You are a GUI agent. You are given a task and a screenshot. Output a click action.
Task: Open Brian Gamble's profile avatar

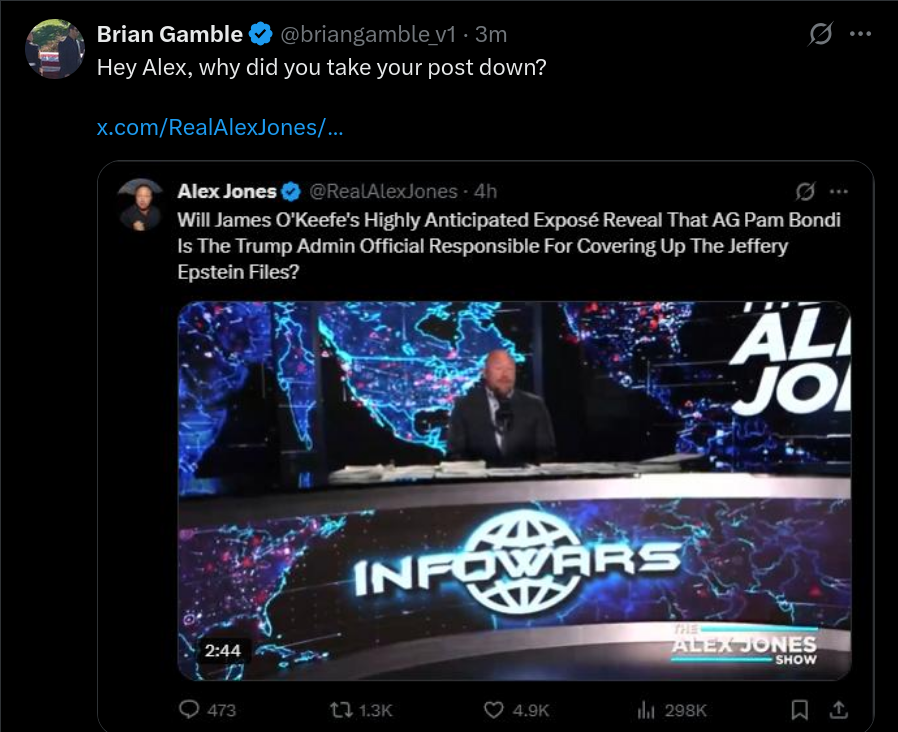[55, 49]
